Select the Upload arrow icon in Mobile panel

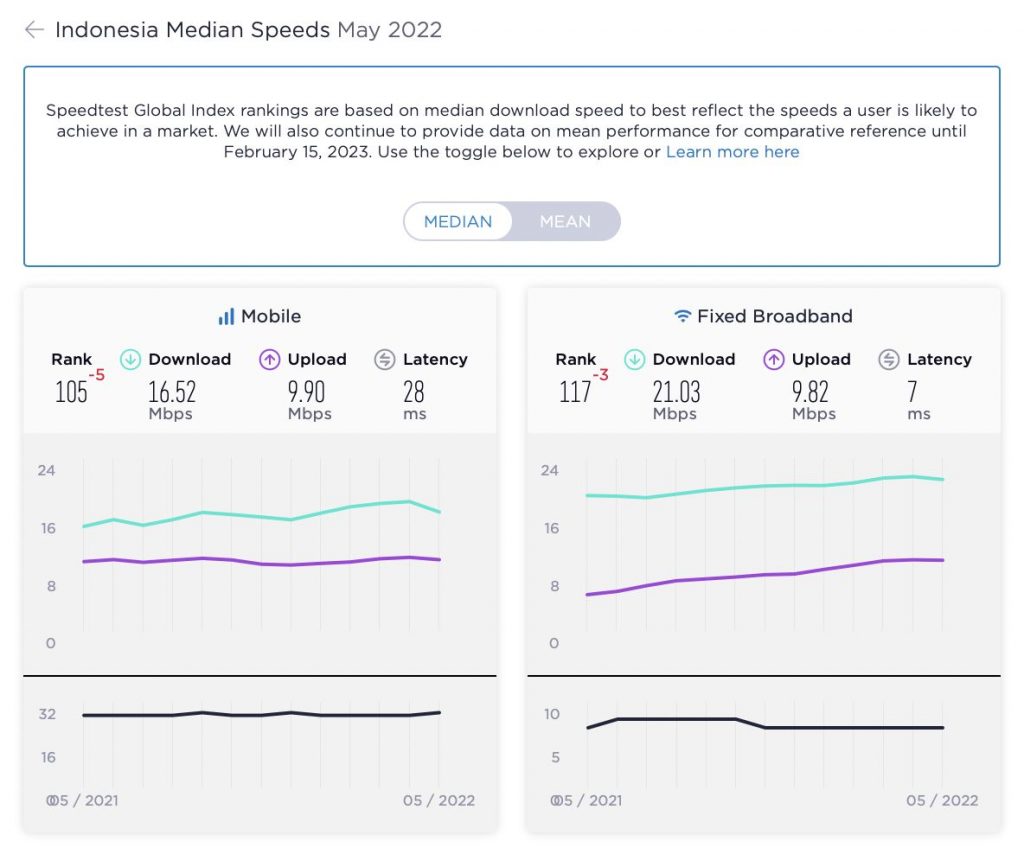(269, 359)
